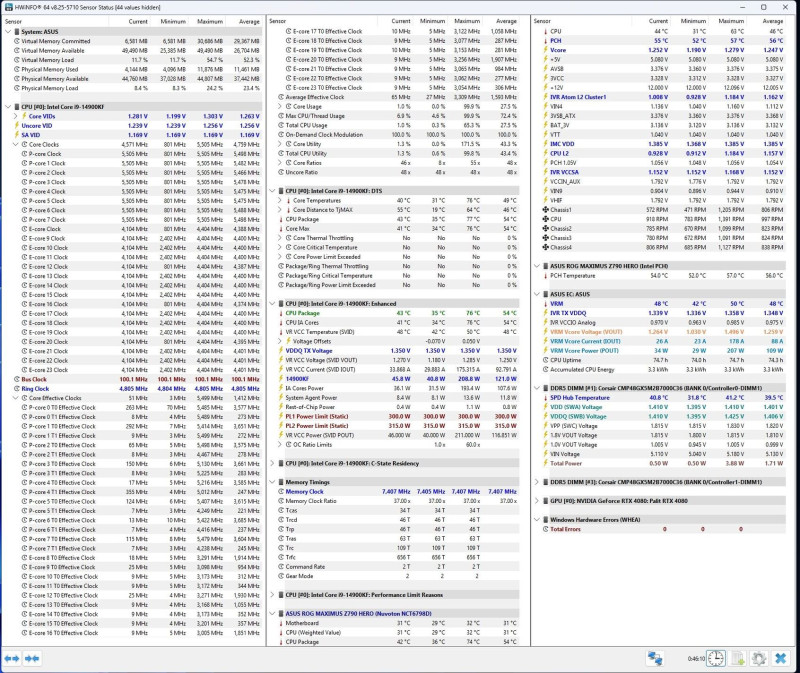Expand the Core VIDs row
The height and width of the screenshot is (673, 800).
point(16,116)
